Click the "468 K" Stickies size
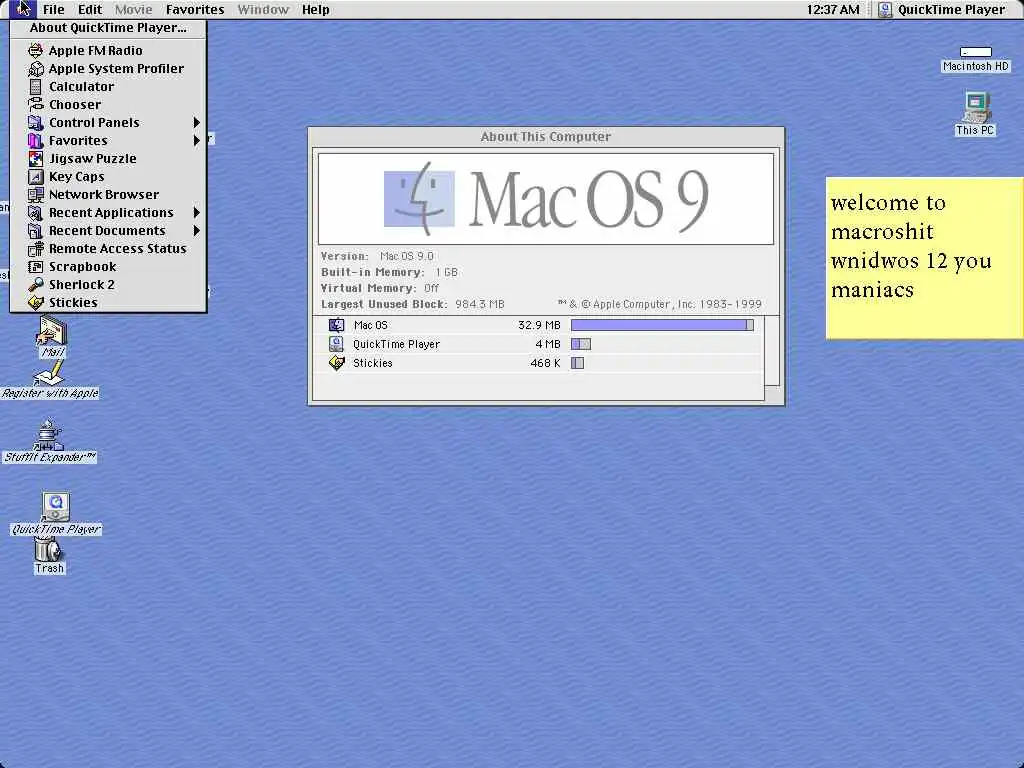Viewport: 1024px width, 768px height. [x=545, y=362]
